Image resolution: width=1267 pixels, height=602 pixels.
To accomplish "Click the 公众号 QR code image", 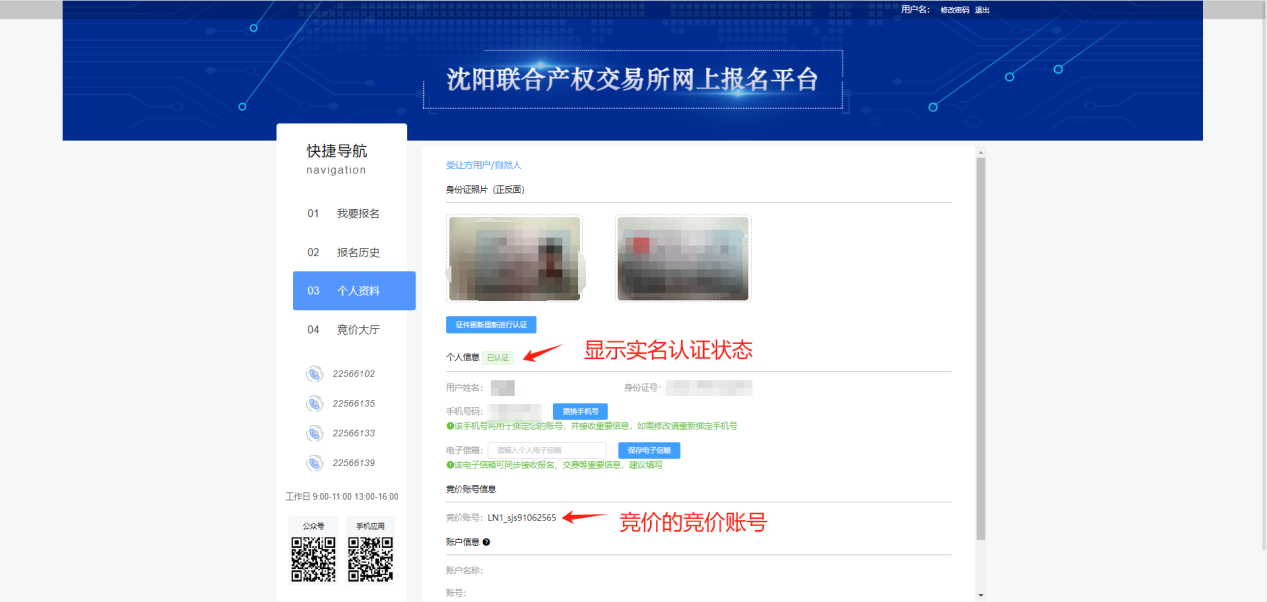I will pyautogui.click(x=313, y=559).
